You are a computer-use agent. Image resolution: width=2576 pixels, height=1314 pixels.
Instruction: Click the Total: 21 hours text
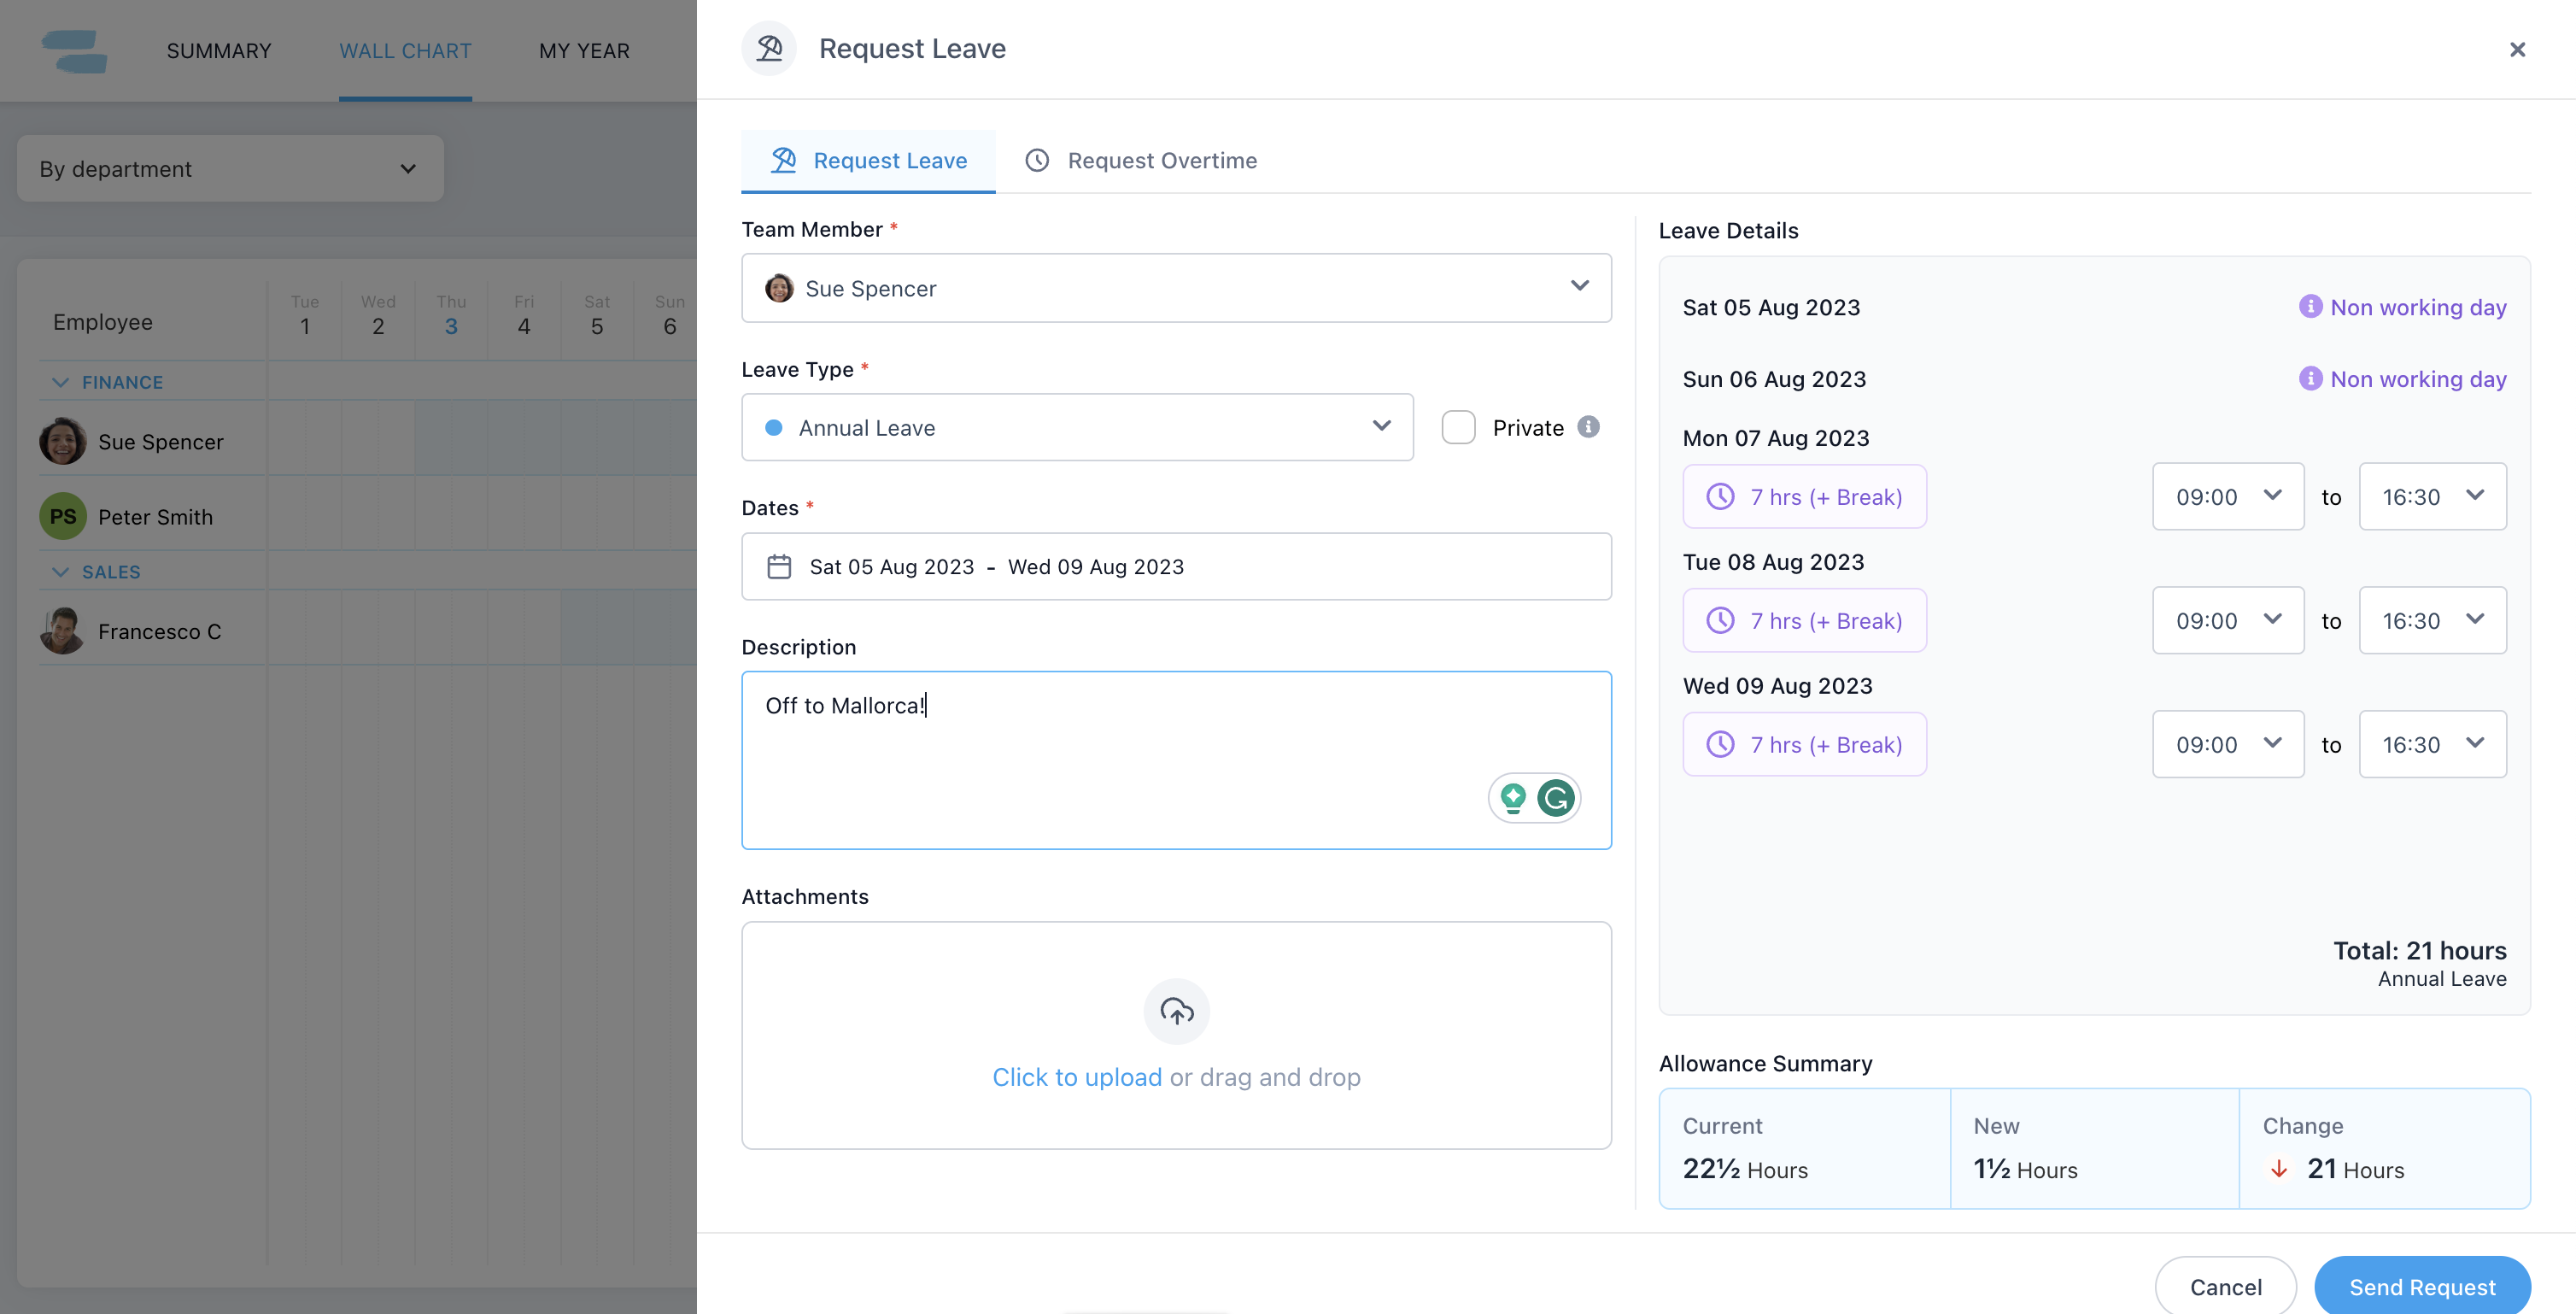2419,950
